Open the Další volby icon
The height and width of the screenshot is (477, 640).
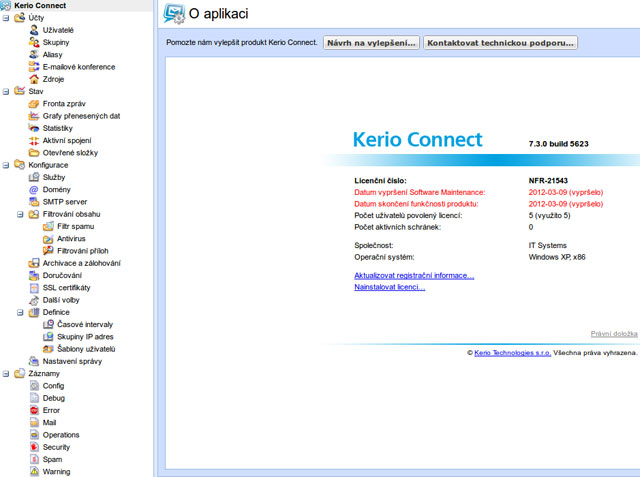coord(34,300)
